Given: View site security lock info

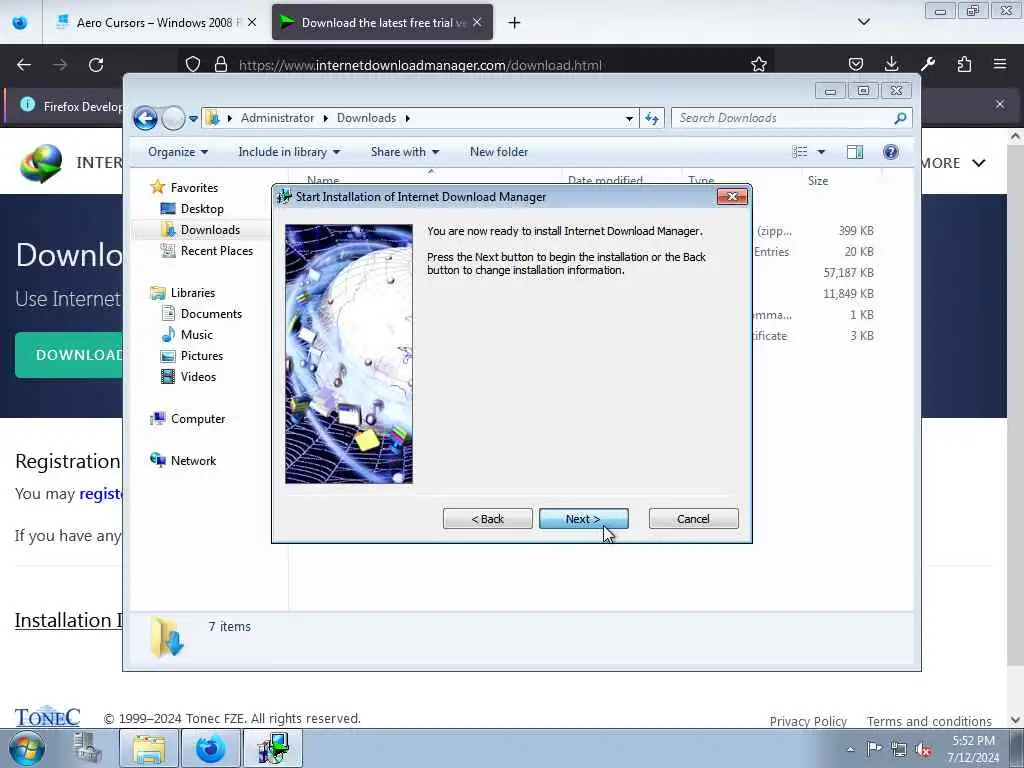Looking at the screenshot, I should pyautogui.click(x=221, y=65).
